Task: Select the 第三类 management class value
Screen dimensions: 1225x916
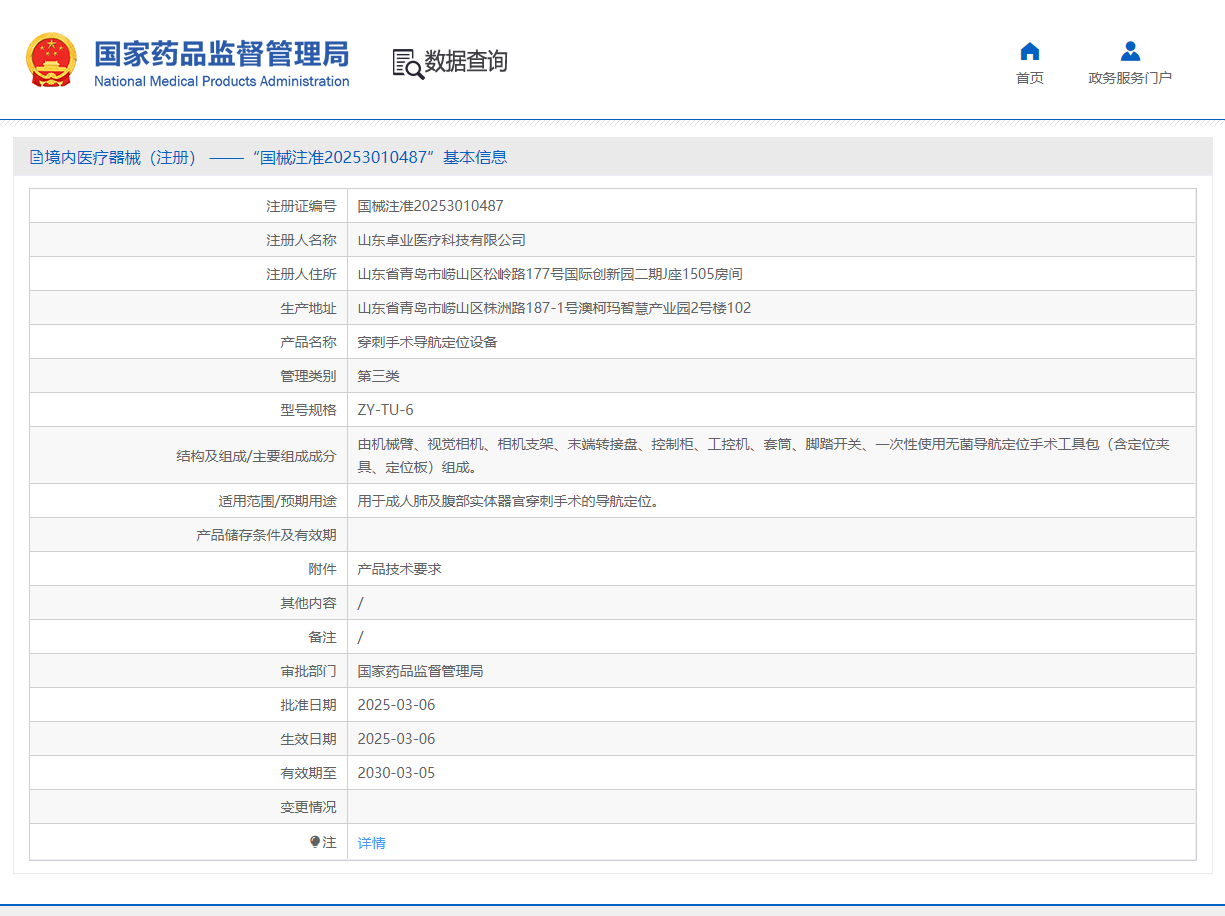Action: coord(379,376)
